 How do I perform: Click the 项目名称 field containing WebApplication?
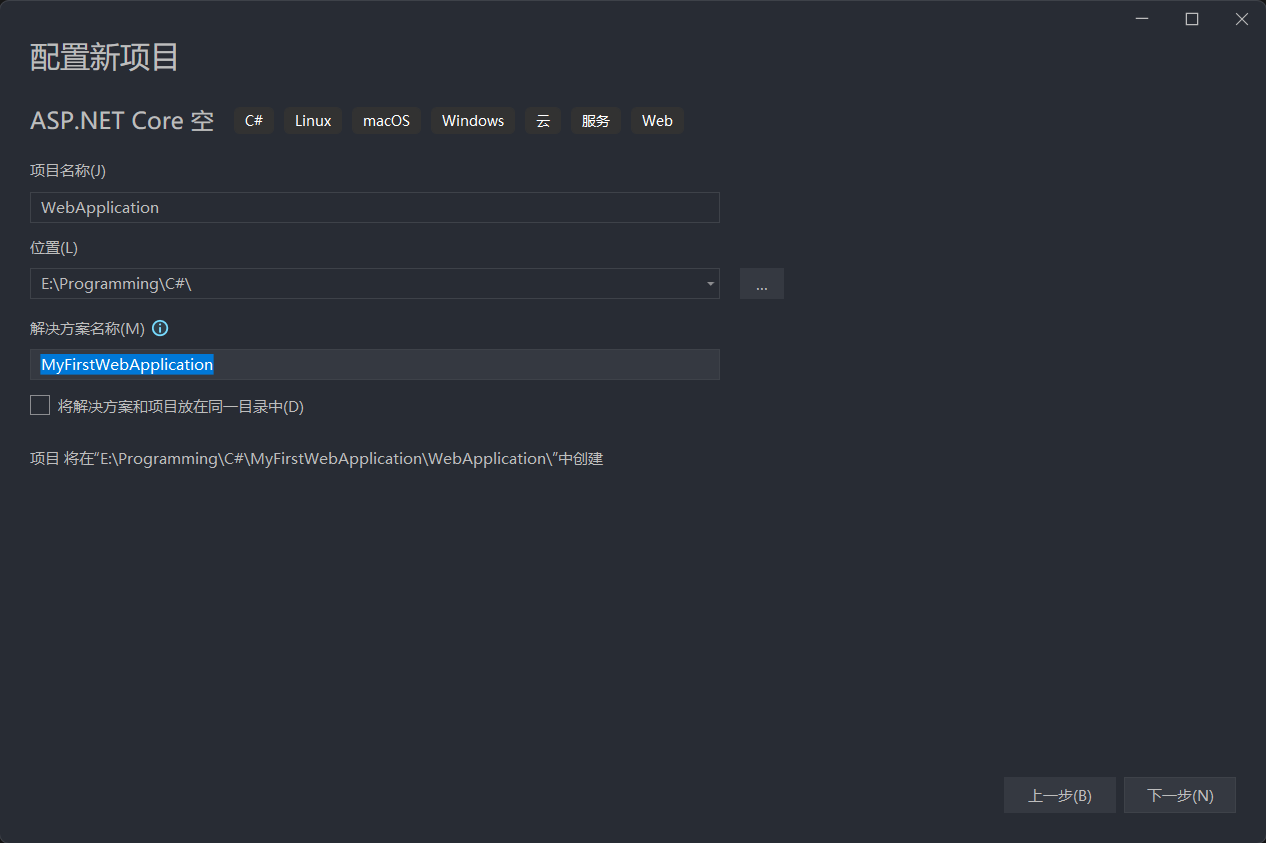pyautogui.click(x=374, y=208)
